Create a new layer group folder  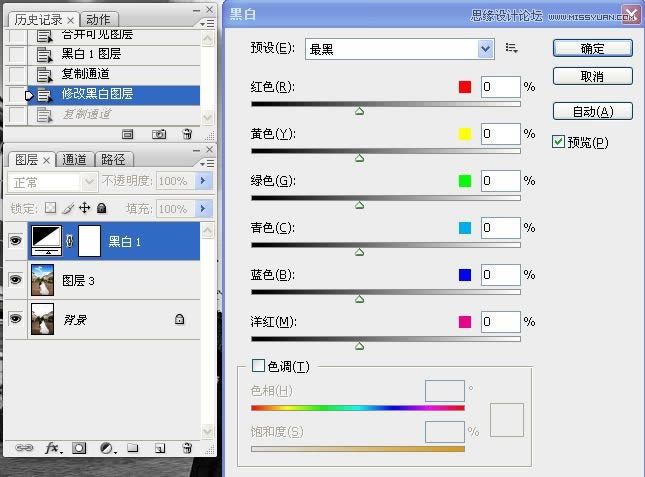[x=133, y=449]
